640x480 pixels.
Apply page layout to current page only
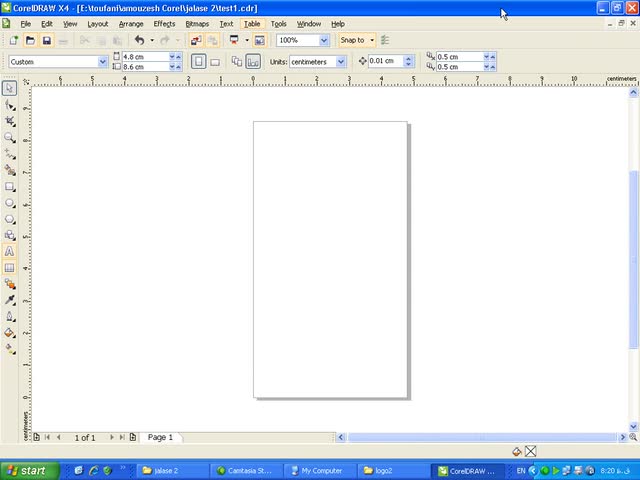[x=253, y=62]
